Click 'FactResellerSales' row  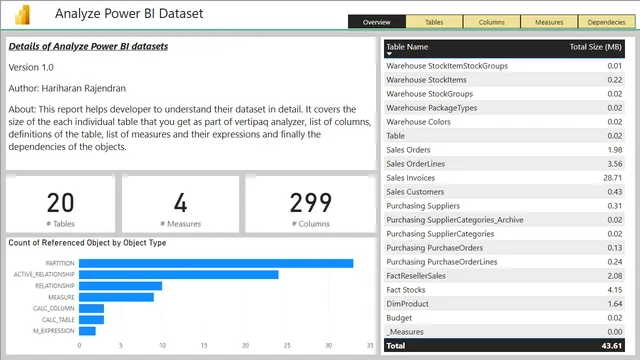tap(504, 276)
